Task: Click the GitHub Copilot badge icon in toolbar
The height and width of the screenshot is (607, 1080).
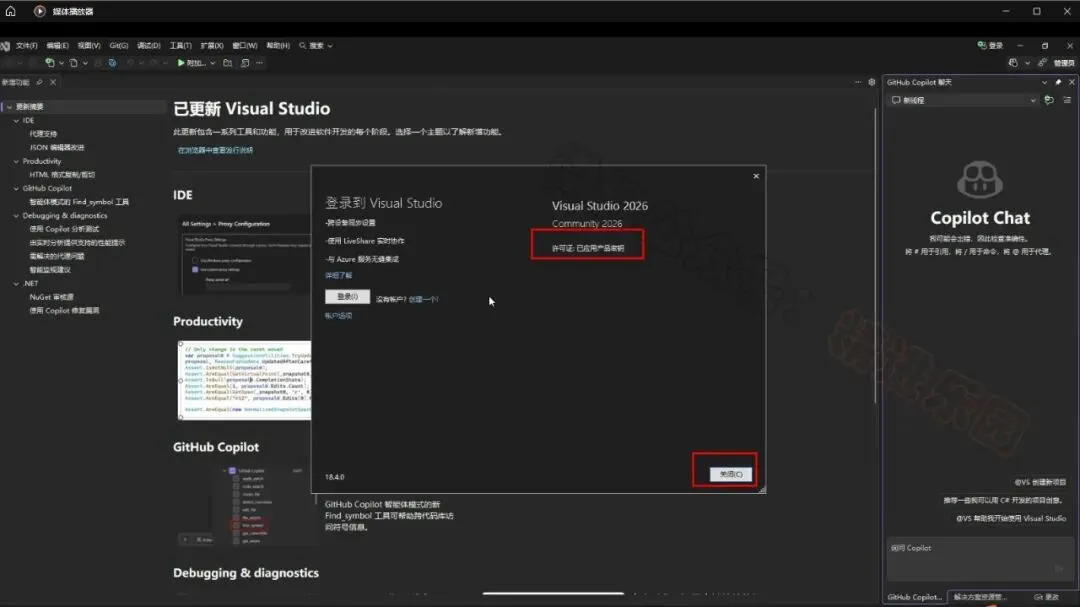Action: point(1013,63)
